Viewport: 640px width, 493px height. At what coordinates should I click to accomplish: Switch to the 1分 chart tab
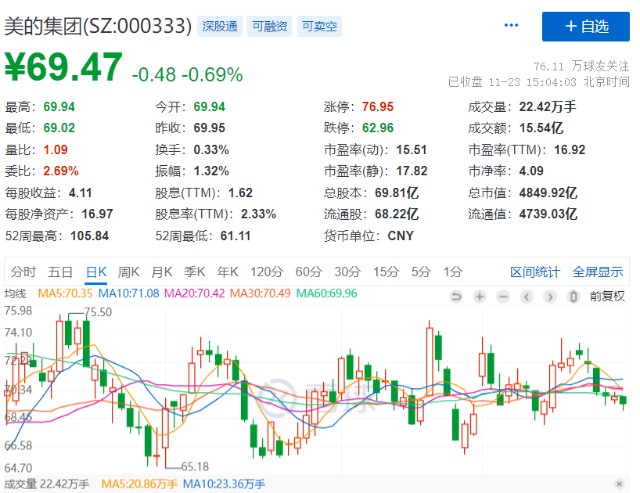click(x=453, y=272)
